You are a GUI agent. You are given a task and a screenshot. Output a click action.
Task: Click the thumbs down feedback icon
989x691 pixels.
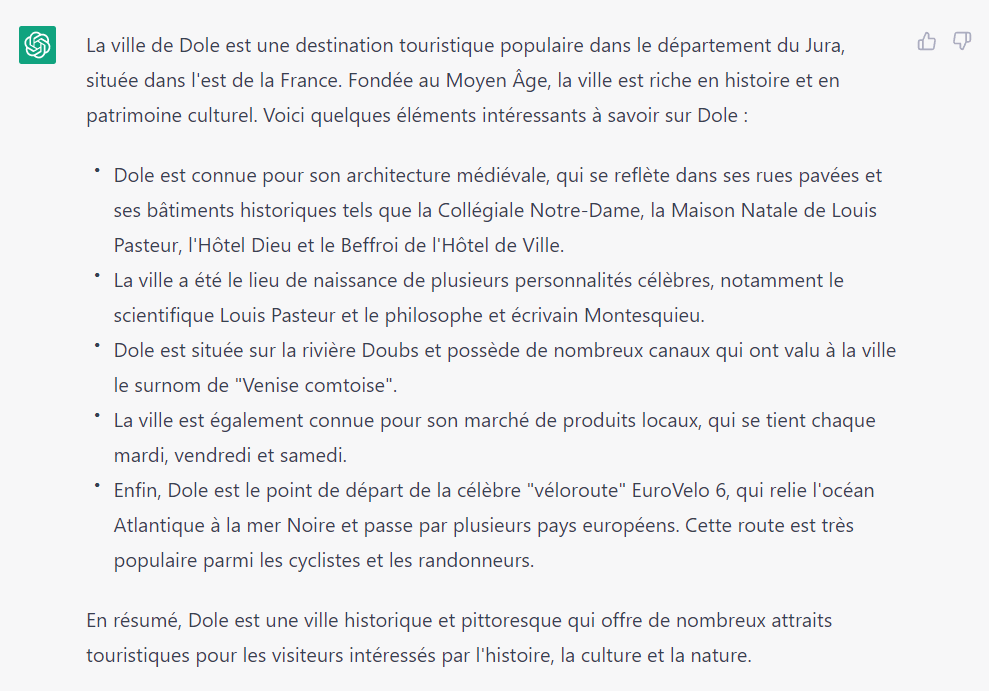point(962,42)
